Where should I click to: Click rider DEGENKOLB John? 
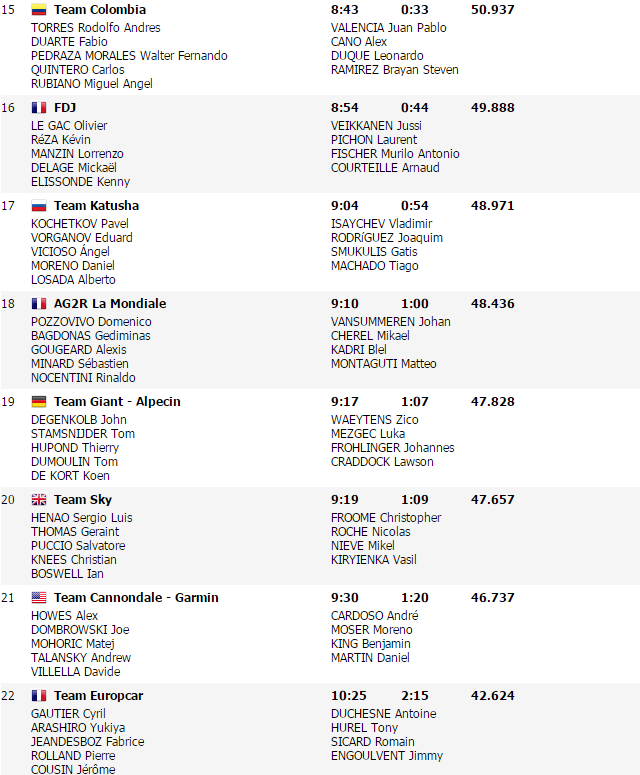[x=79, y=420]
